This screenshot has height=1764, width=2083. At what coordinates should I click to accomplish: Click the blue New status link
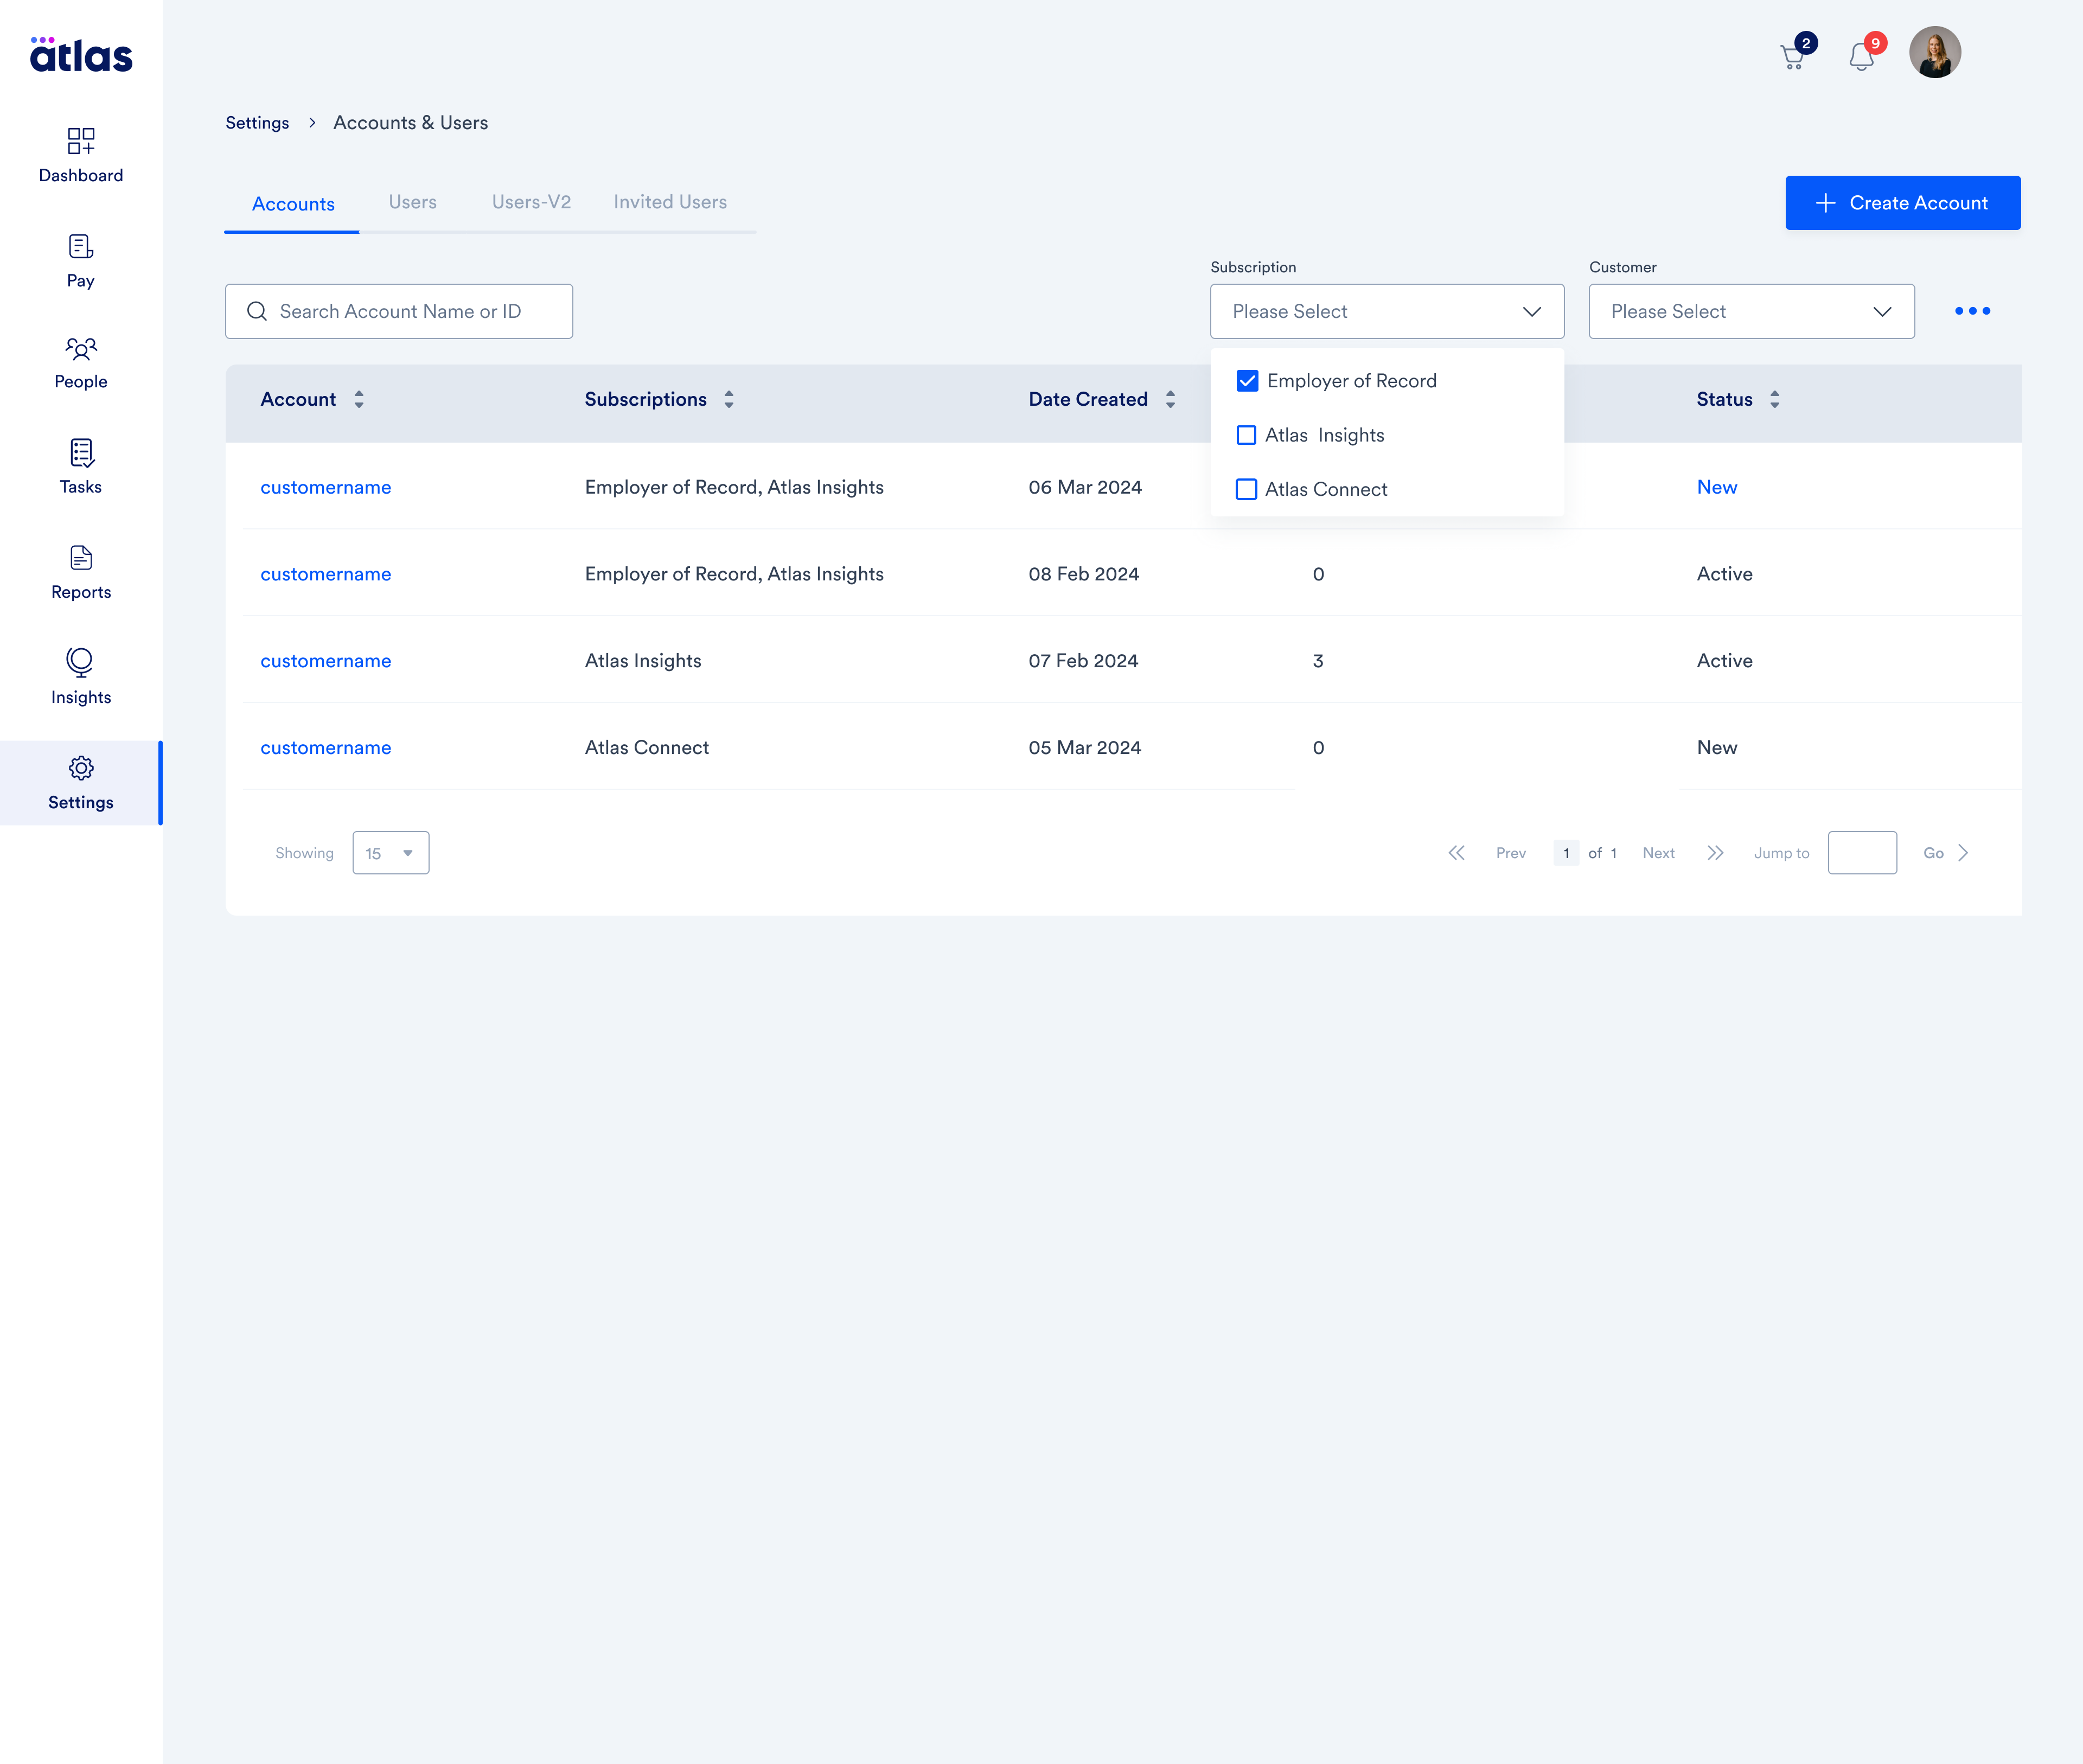pos(1717,487)
